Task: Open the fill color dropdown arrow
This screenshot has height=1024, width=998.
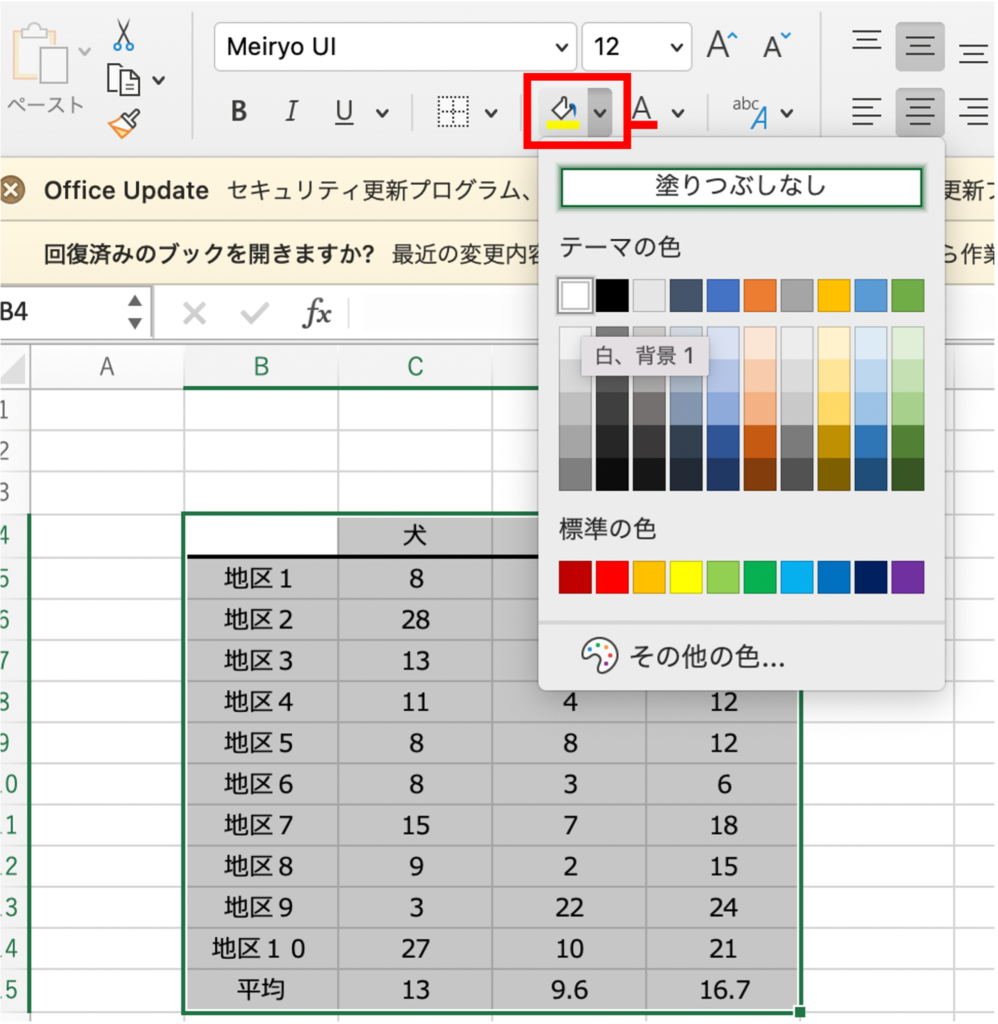Action: coord(600,112)
